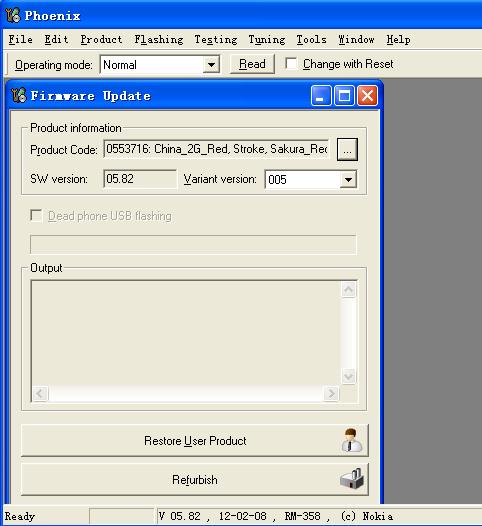Toggle Dead phone USB flashing checkbox

tap(36, 215)
